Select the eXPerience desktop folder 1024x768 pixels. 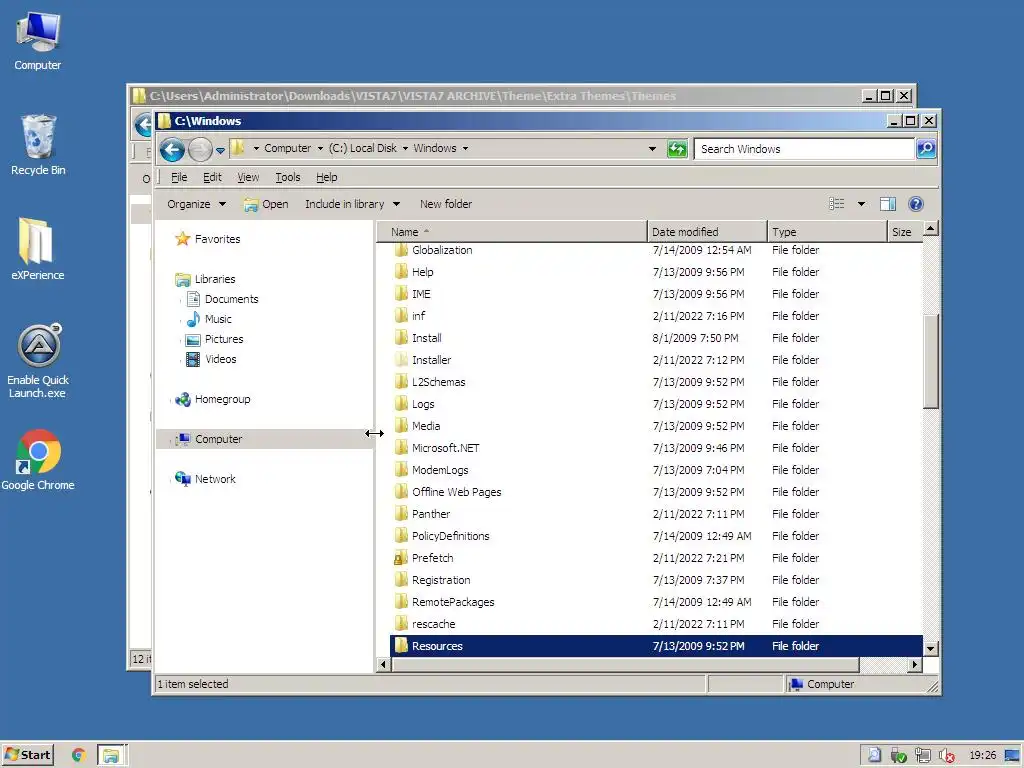tap(37, 249)
